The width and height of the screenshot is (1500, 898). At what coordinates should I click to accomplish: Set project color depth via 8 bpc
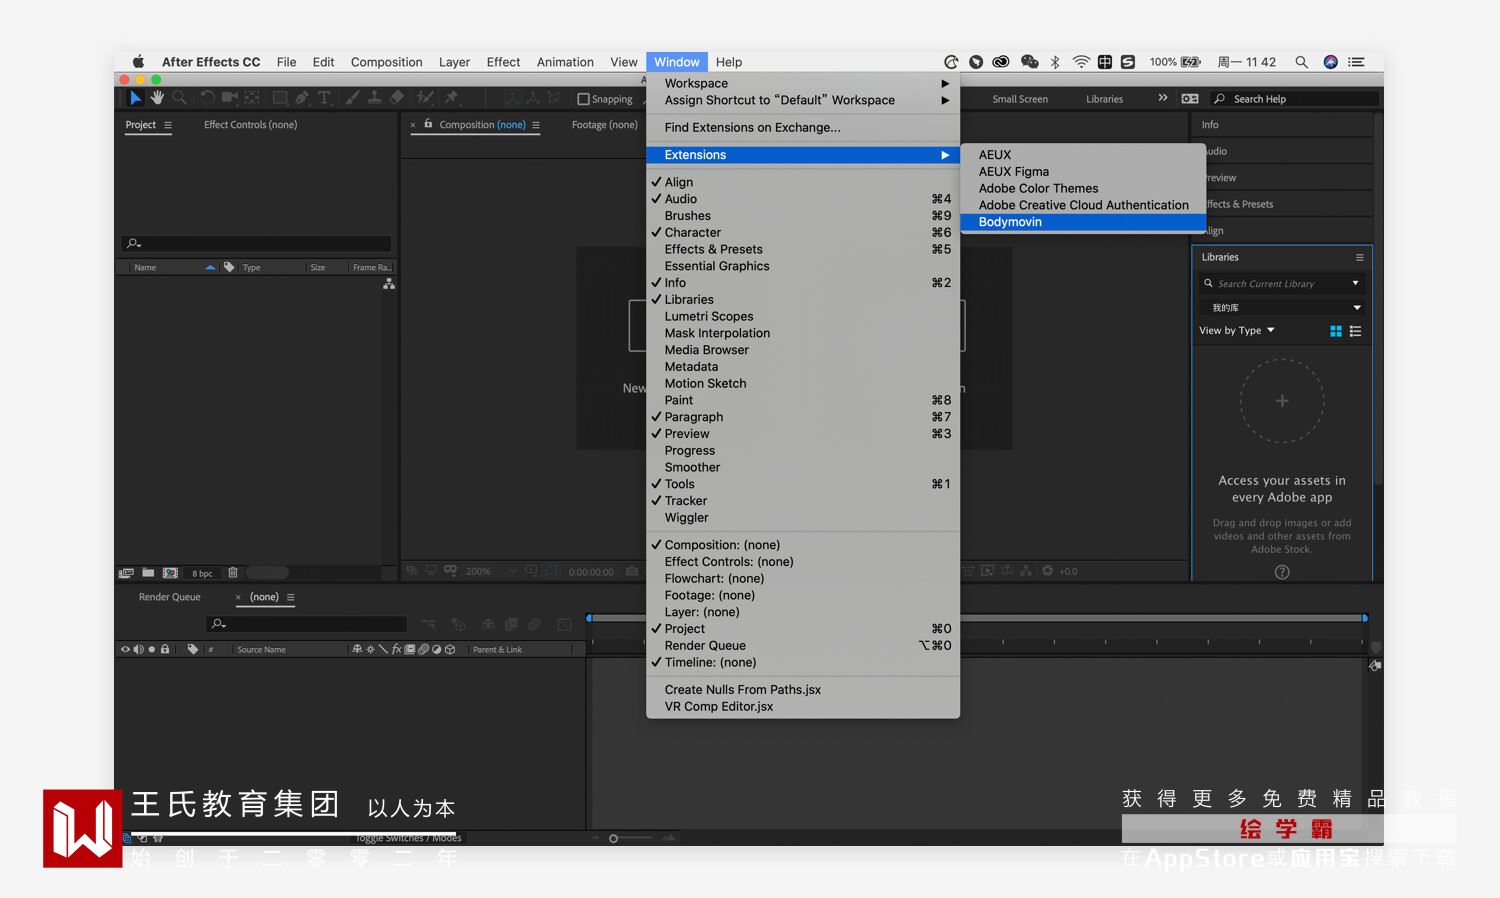[x=202, y=573]
